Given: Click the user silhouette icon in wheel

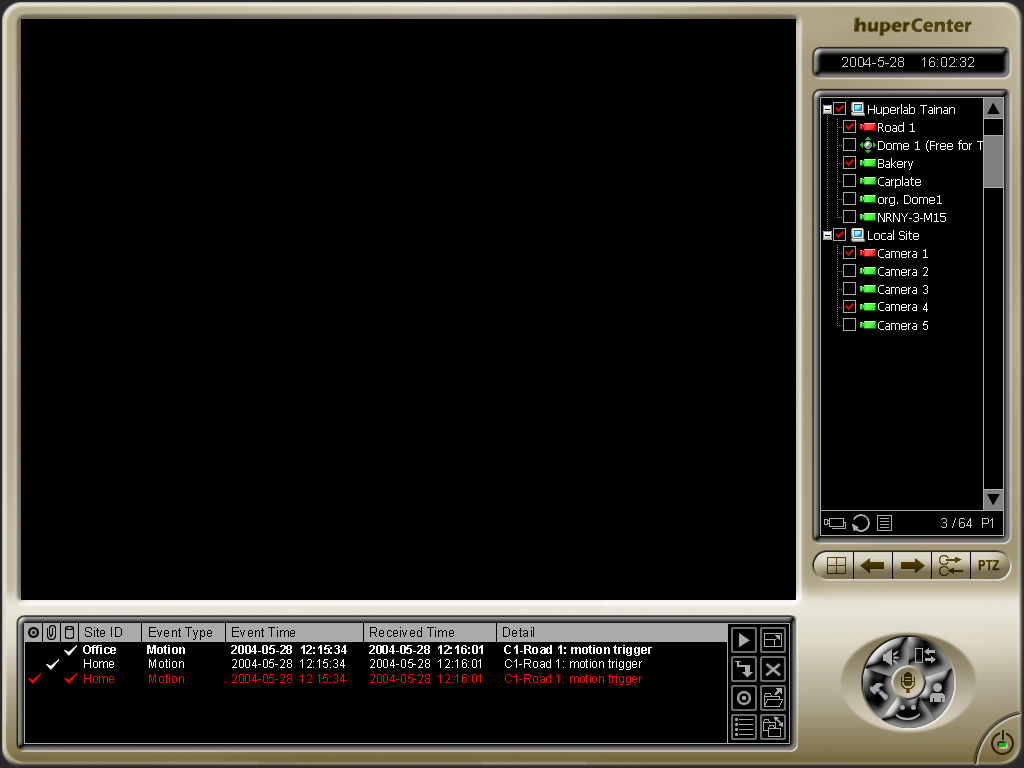Looking at the screenshot, I should point(937,692).
